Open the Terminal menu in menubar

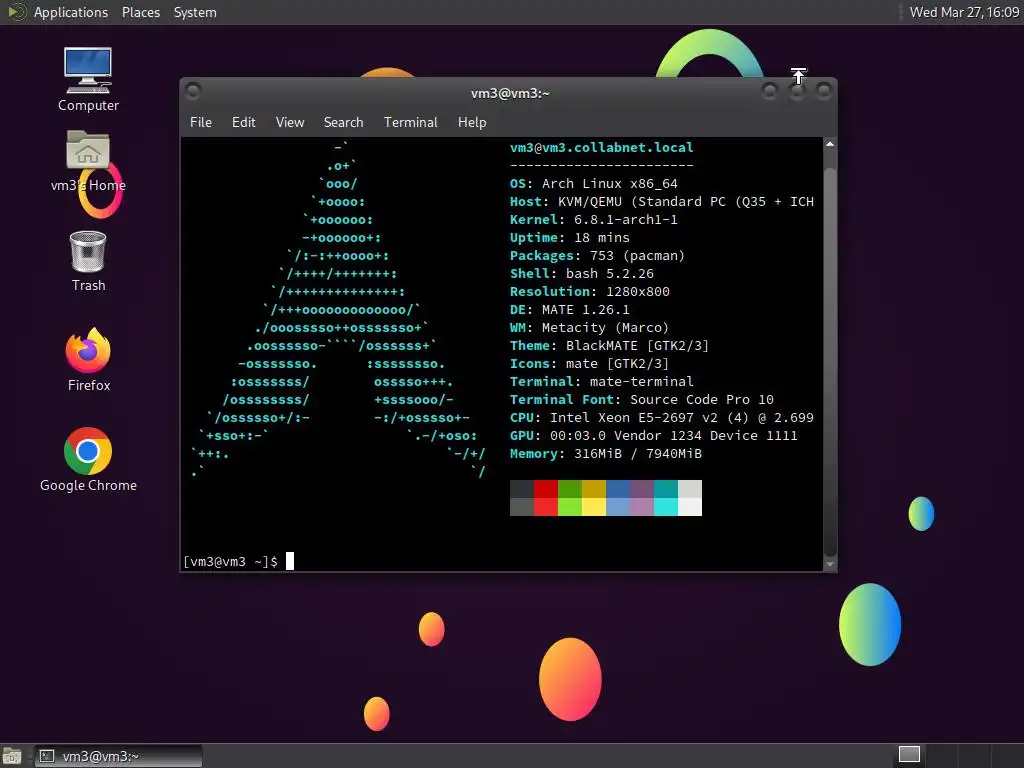tap(411, 122)
